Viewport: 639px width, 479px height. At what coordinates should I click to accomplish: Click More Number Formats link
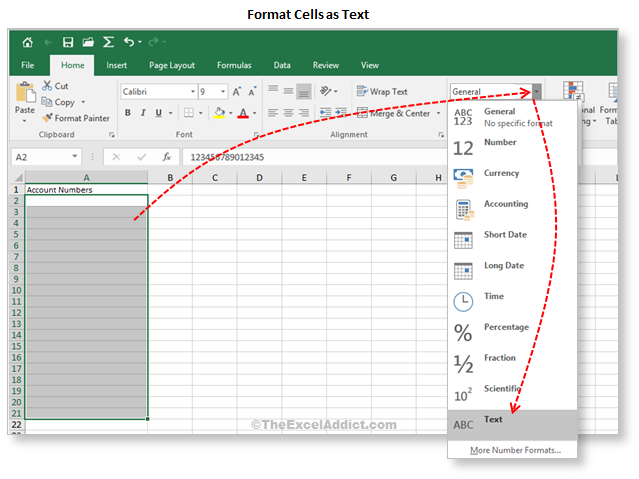[516, 450]
